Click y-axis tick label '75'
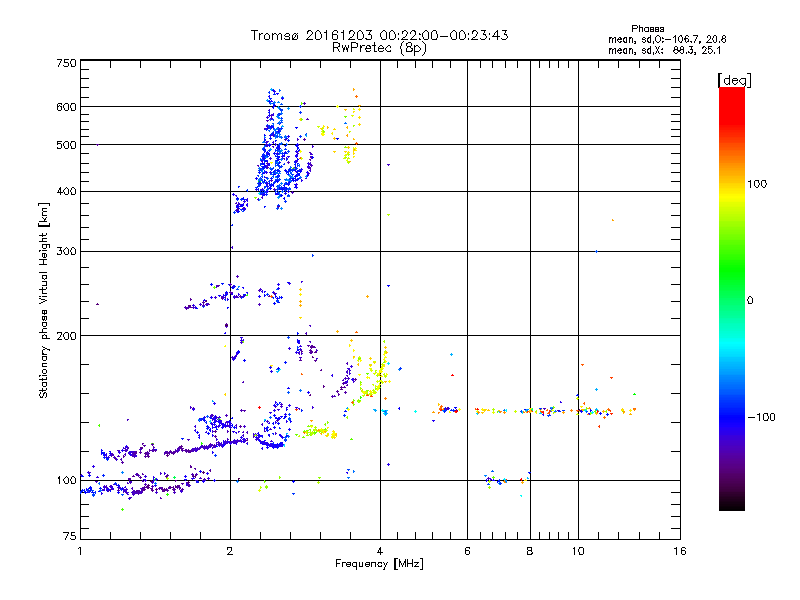The width and height of the screenshot is (800, 600). (x=70, y=536)
